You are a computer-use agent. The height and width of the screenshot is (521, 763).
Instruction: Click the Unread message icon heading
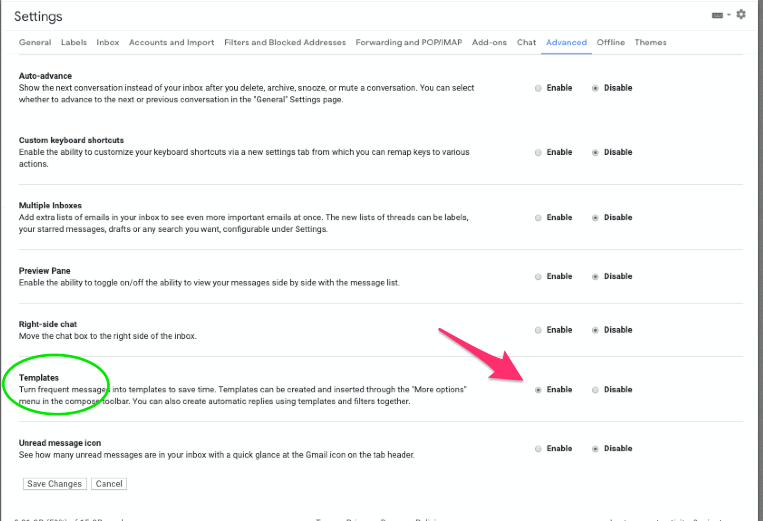tap(60, 443)
